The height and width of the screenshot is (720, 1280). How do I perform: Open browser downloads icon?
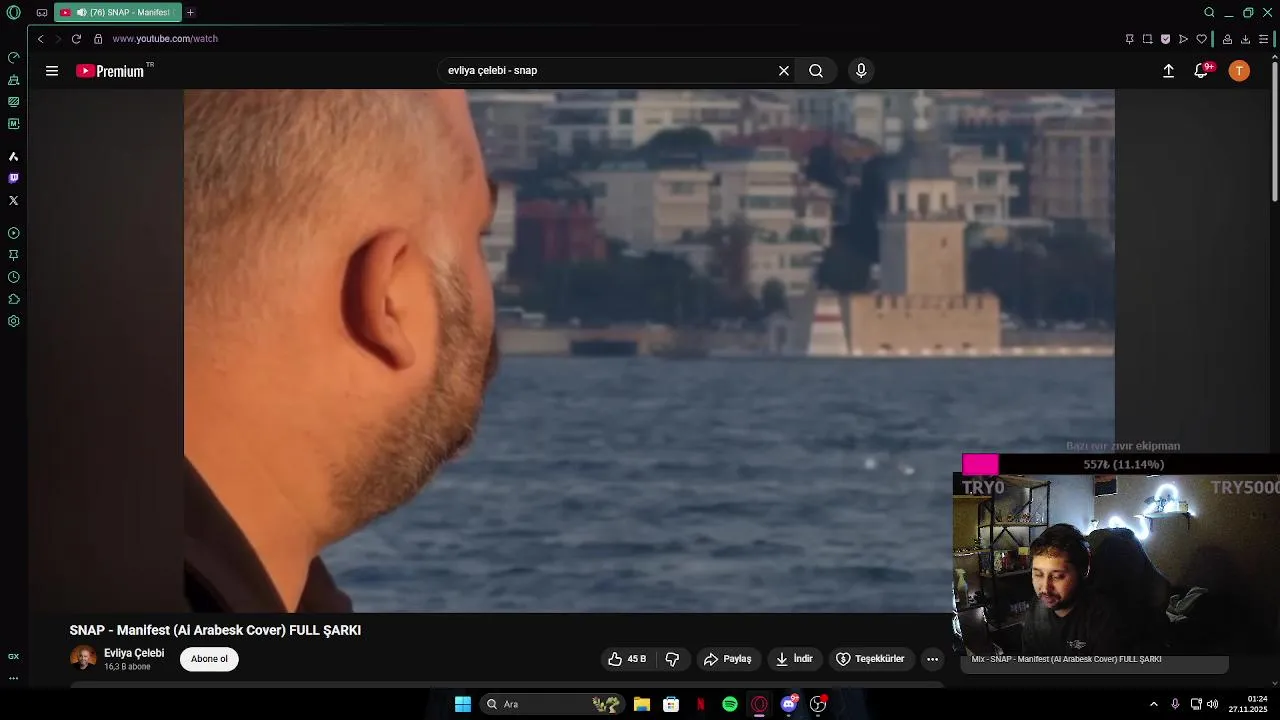point(1245,39)
